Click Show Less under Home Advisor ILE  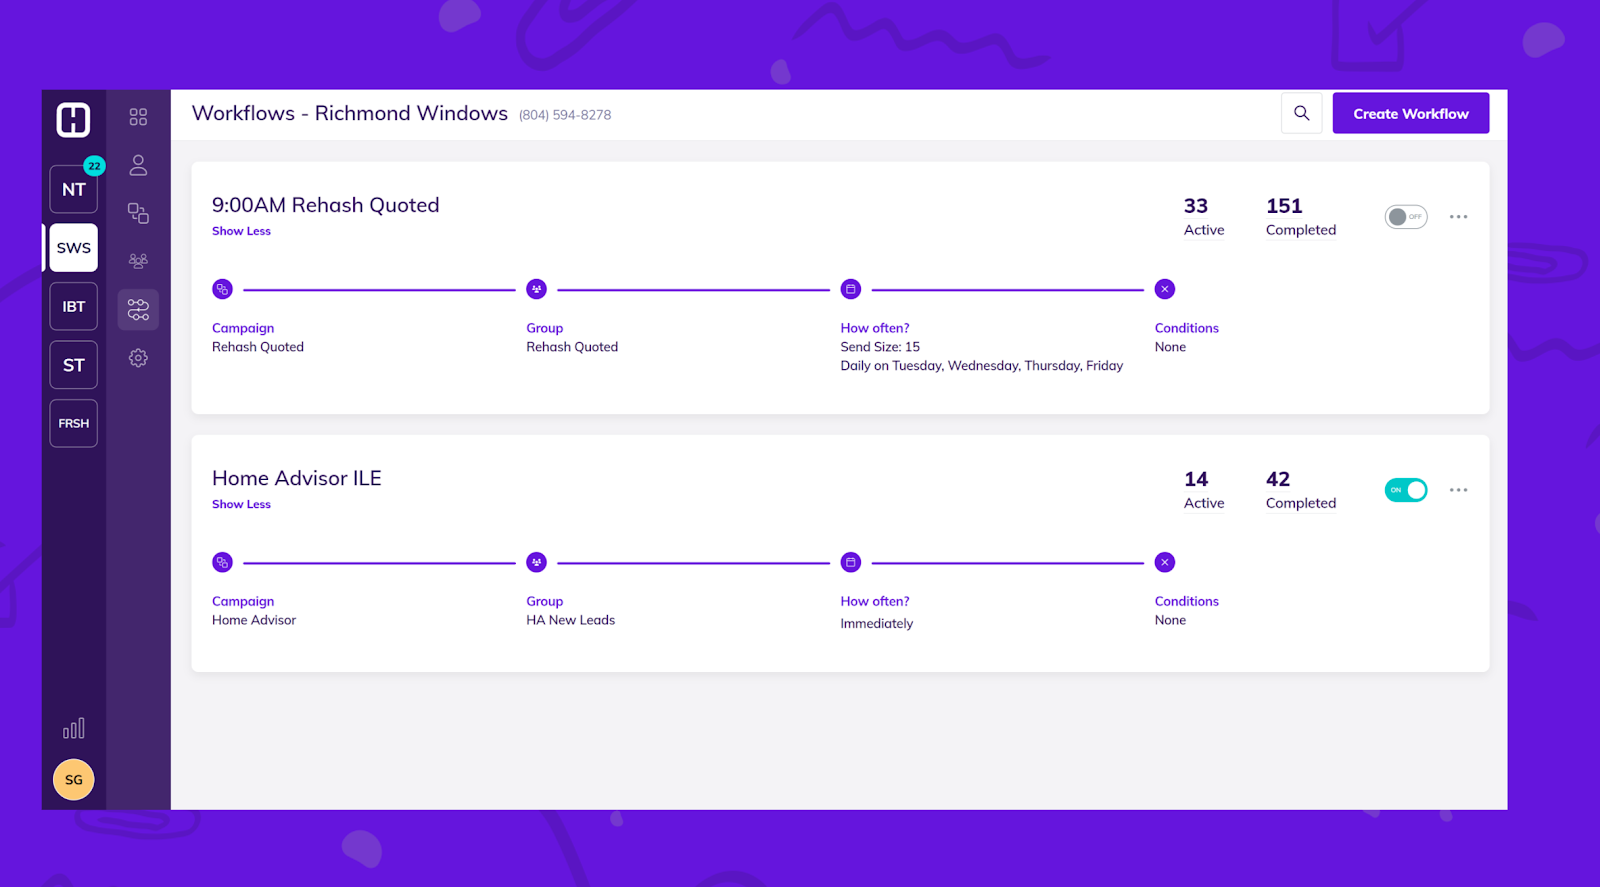pyautogui.click(x=241, y=504)
